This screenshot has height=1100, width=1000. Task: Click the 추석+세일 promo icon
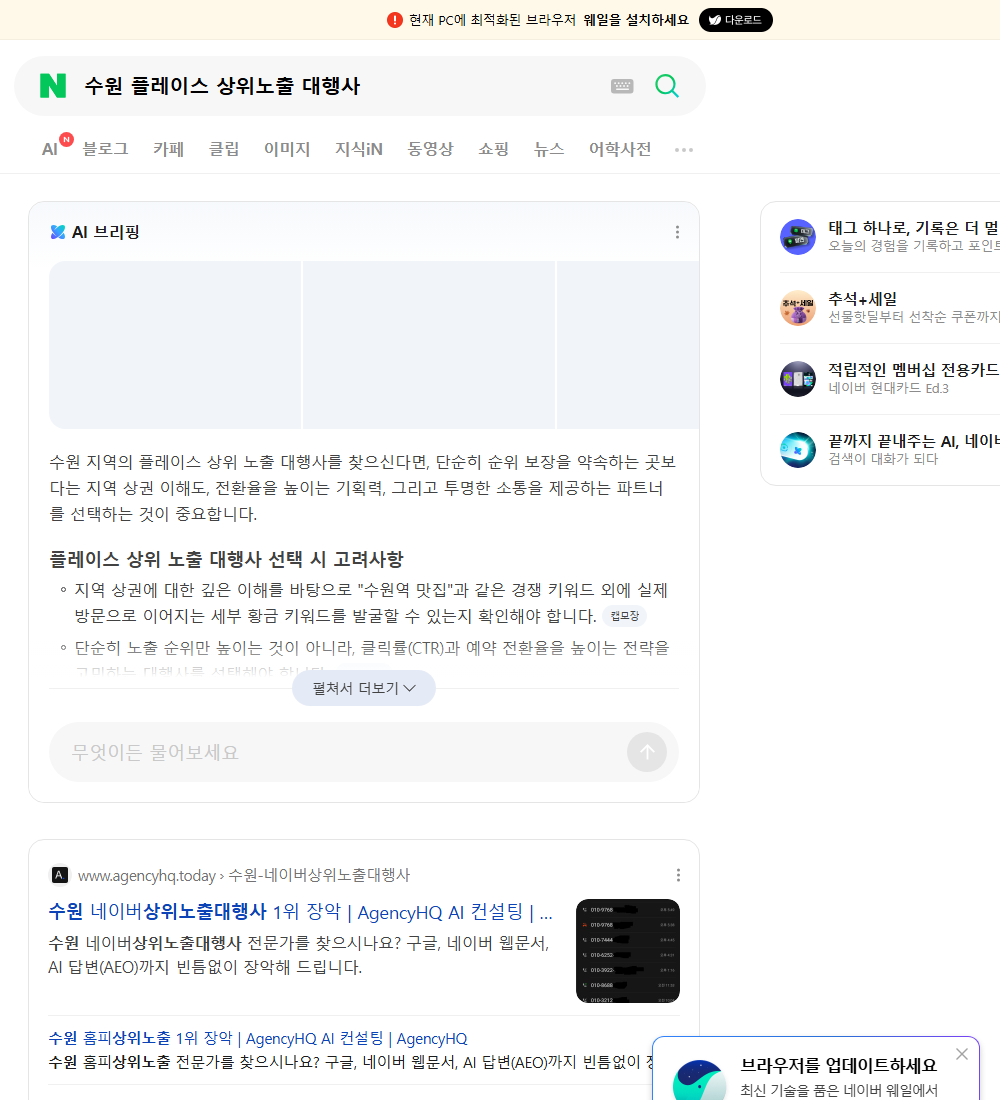(x=798, y=308)
